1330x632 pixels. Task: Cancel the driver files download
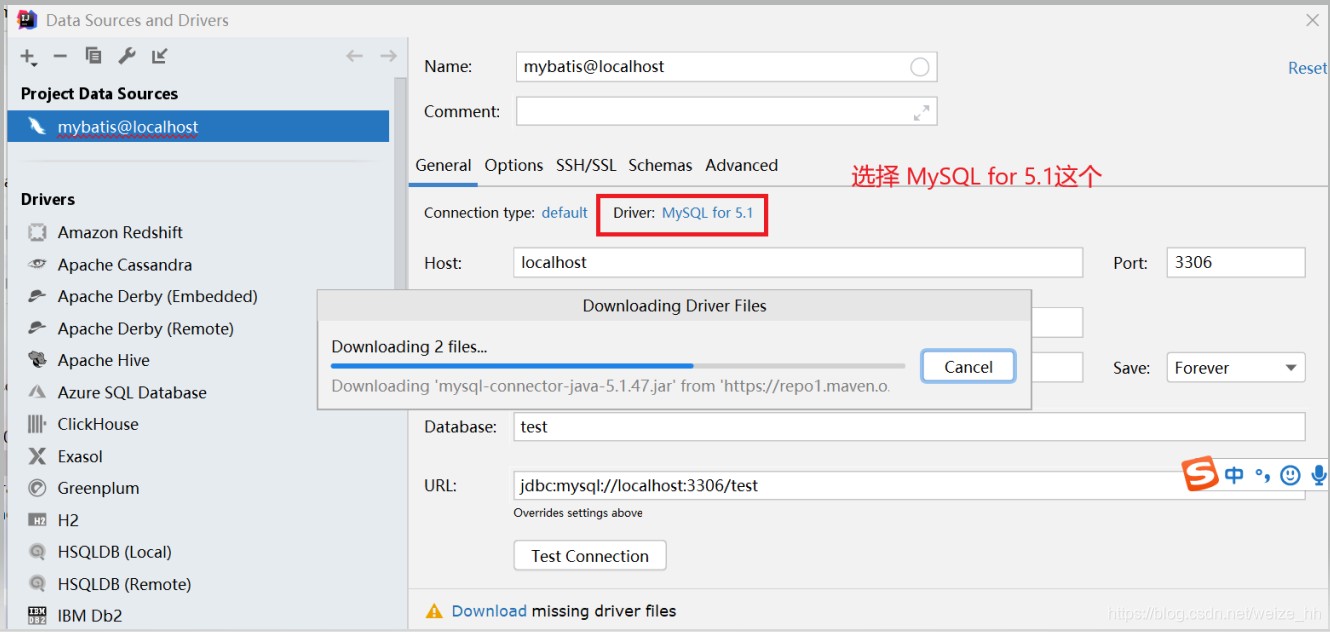[968, 367]
